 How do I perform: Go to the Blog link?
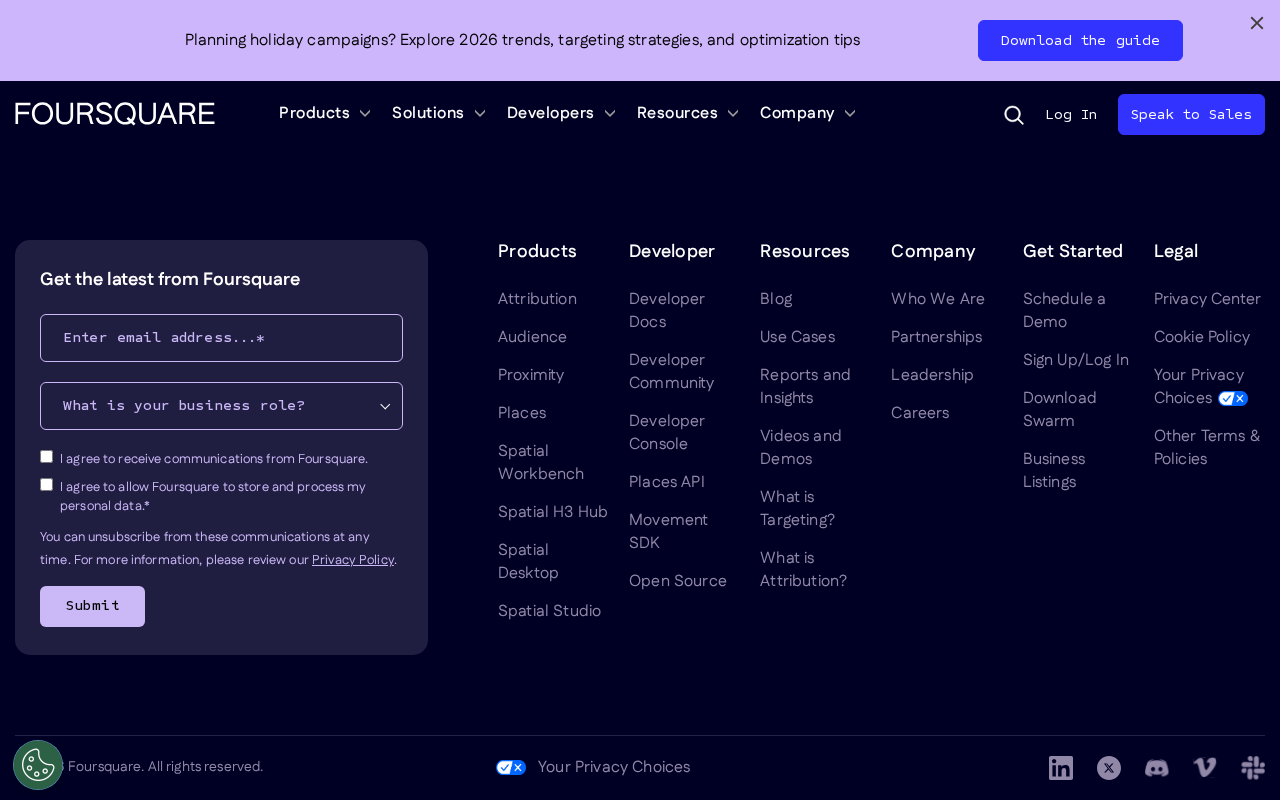776,299
